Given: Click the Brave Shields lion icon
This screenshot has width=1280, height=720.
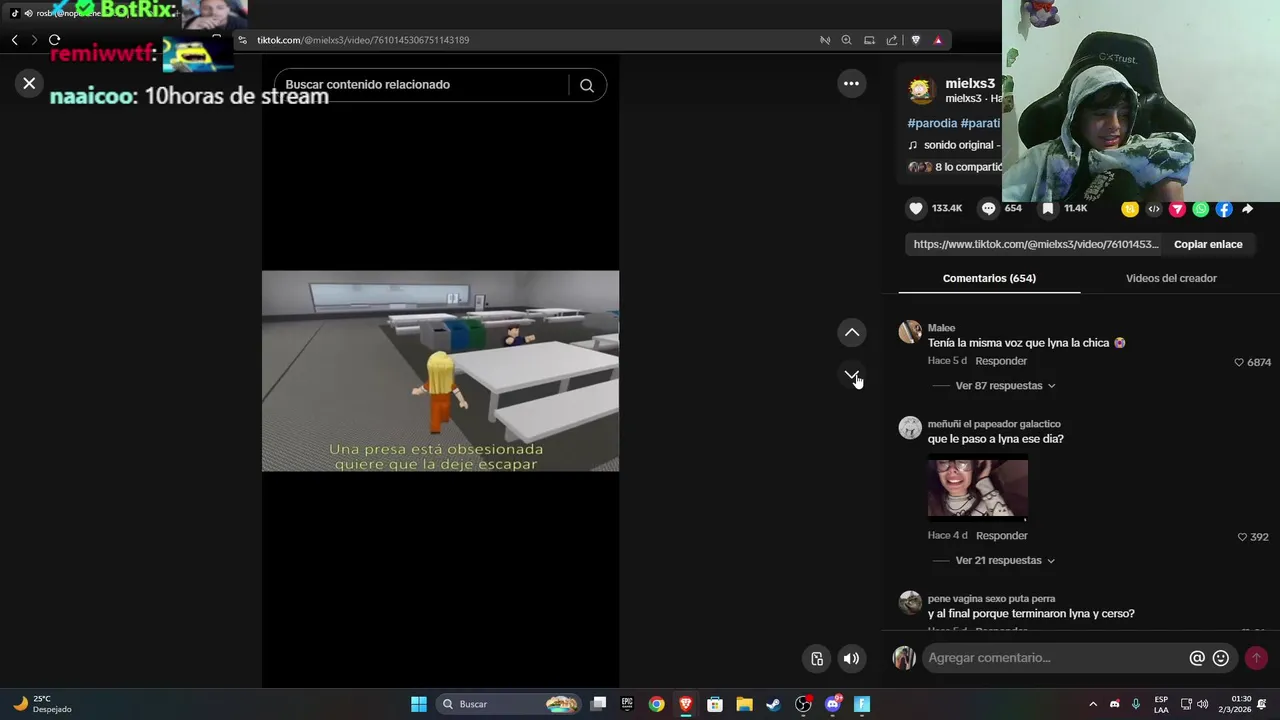Looking at the screenshot, I should (915, 40).
